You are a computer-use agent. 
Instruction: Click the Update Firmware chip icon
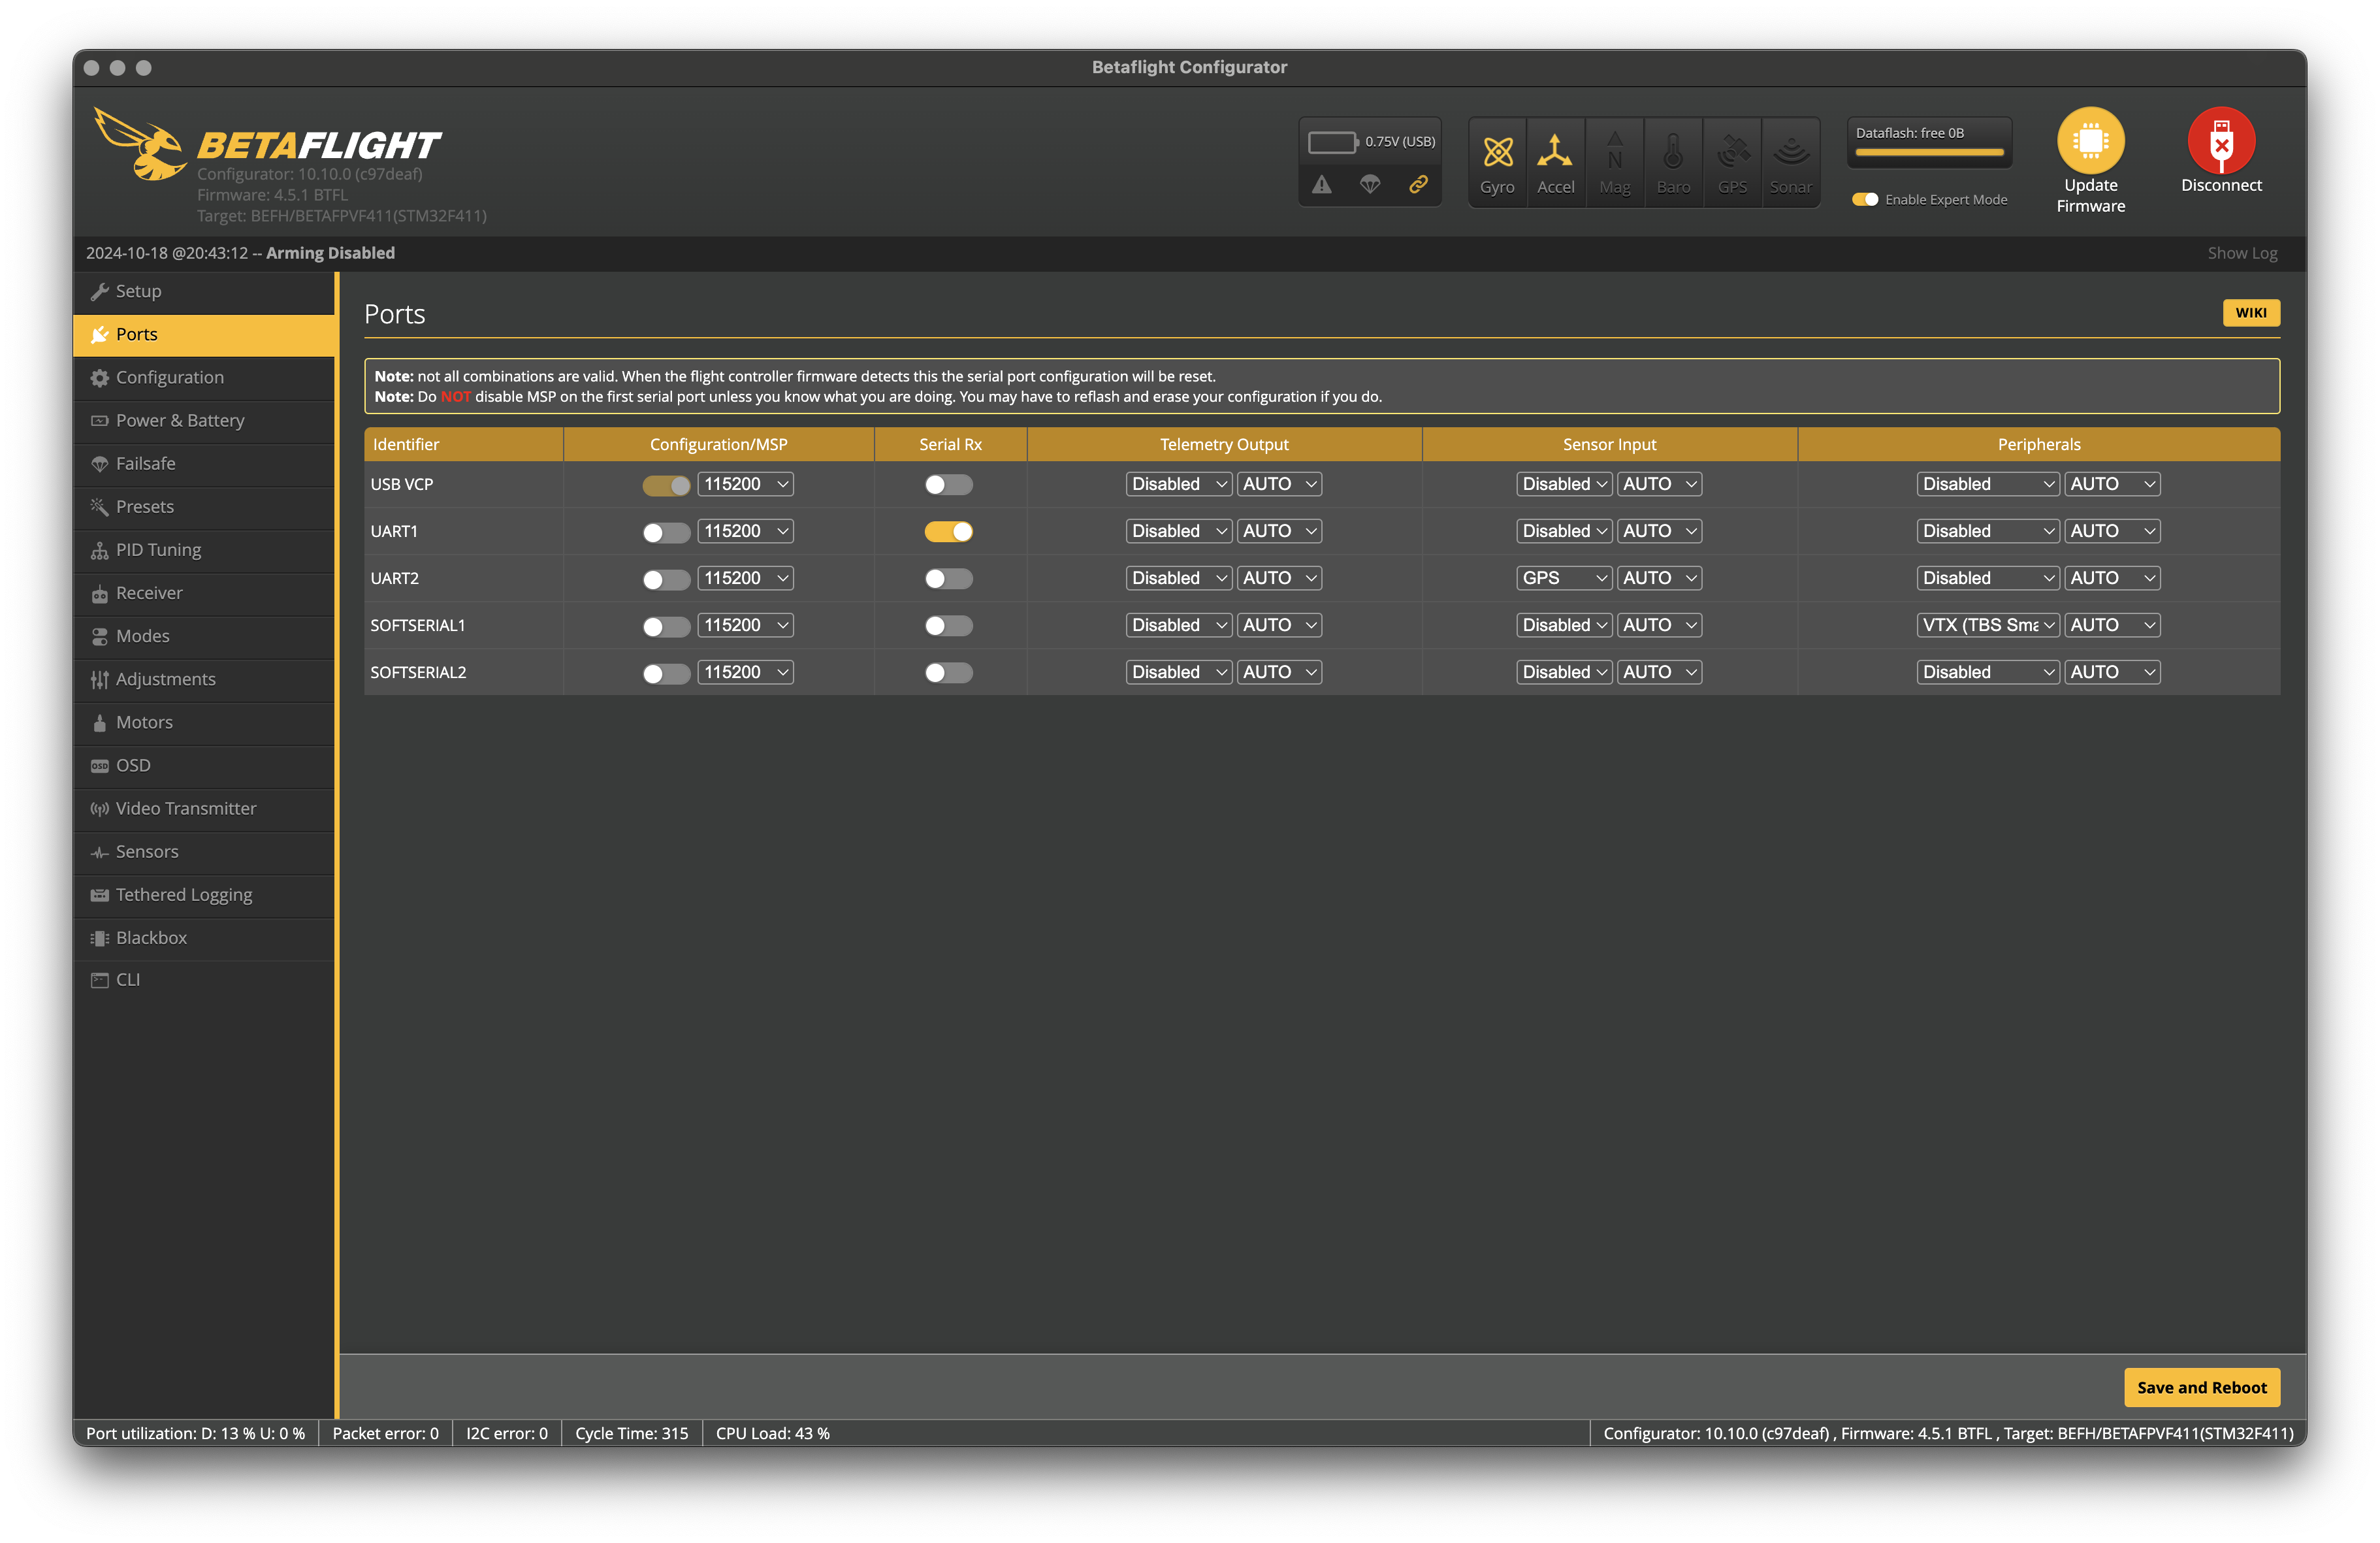(x=2090, y=141)
